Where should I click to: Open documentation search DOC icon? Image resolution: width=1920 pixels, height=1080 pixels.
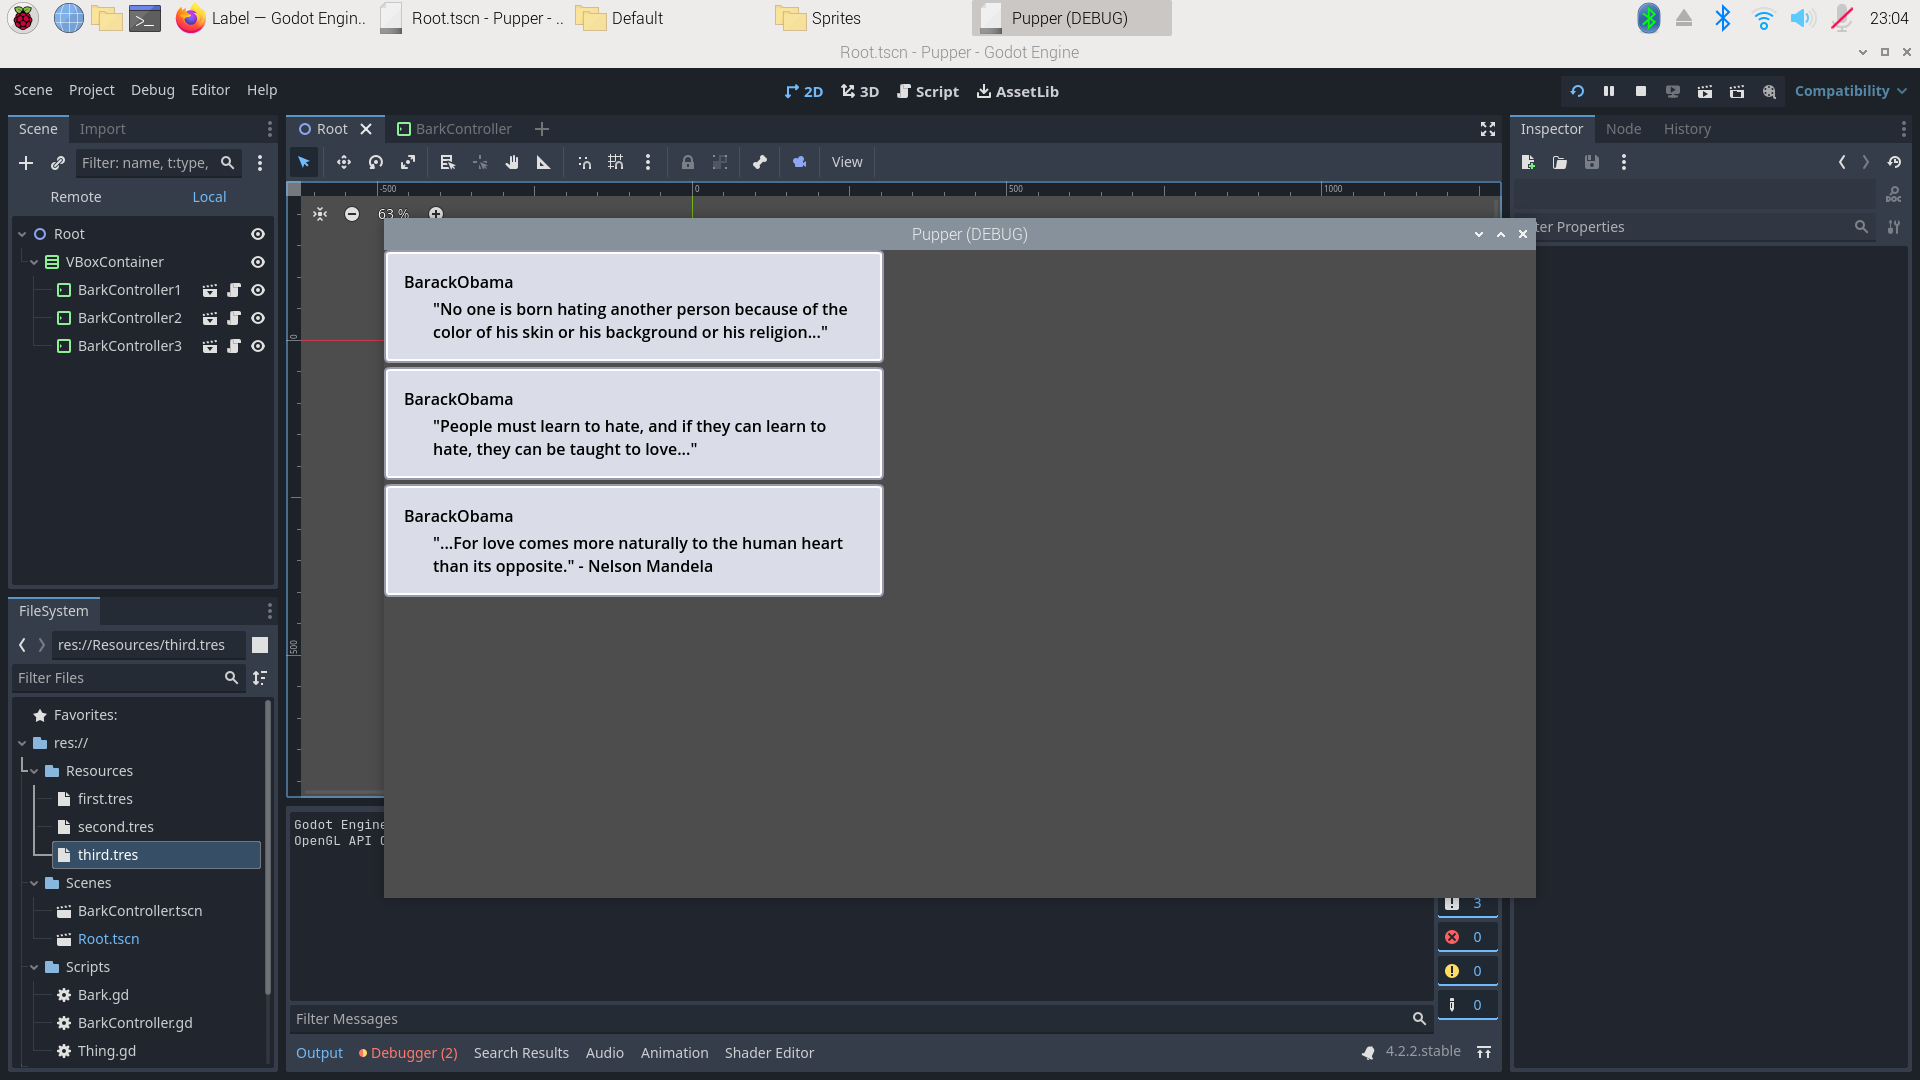tap(1894, 194)
